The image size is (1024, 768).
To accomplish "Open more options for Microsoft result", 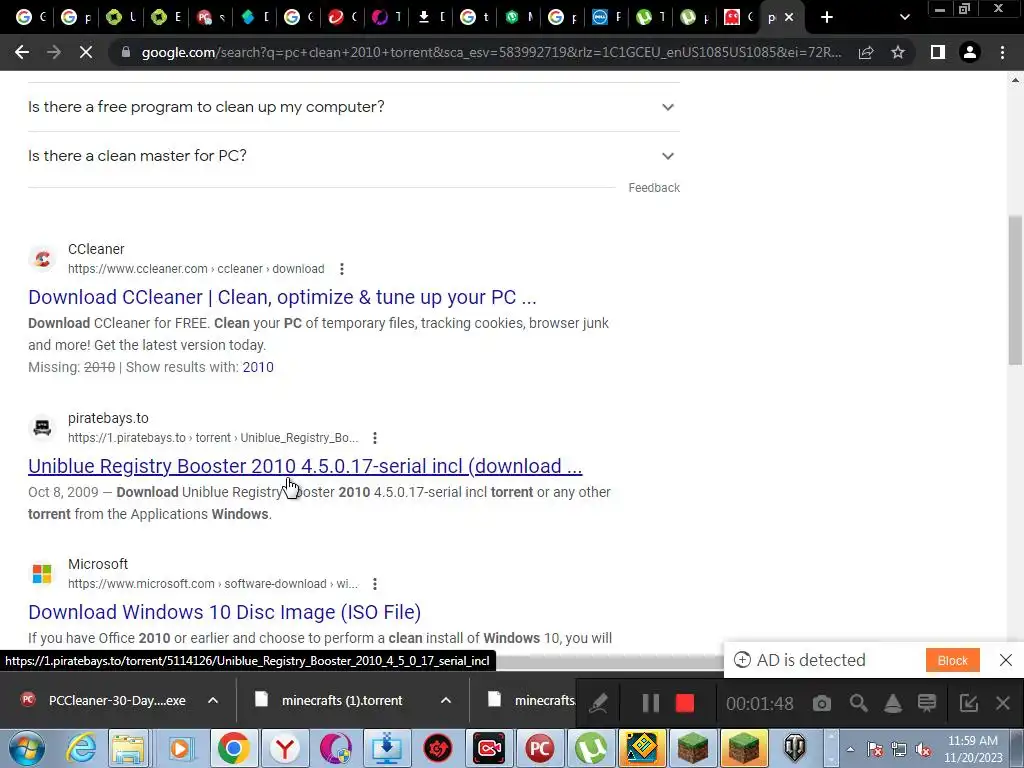I will click(x=374, y=584).
